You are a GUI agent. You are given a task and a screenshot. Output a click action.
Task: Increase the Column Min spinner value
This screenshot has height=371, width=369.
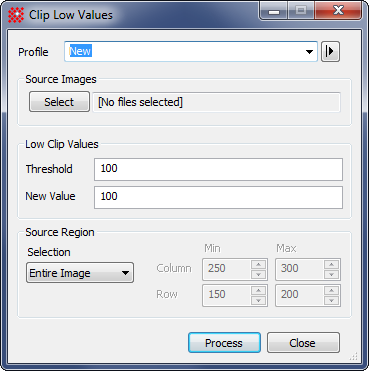[x=259, y=264]
